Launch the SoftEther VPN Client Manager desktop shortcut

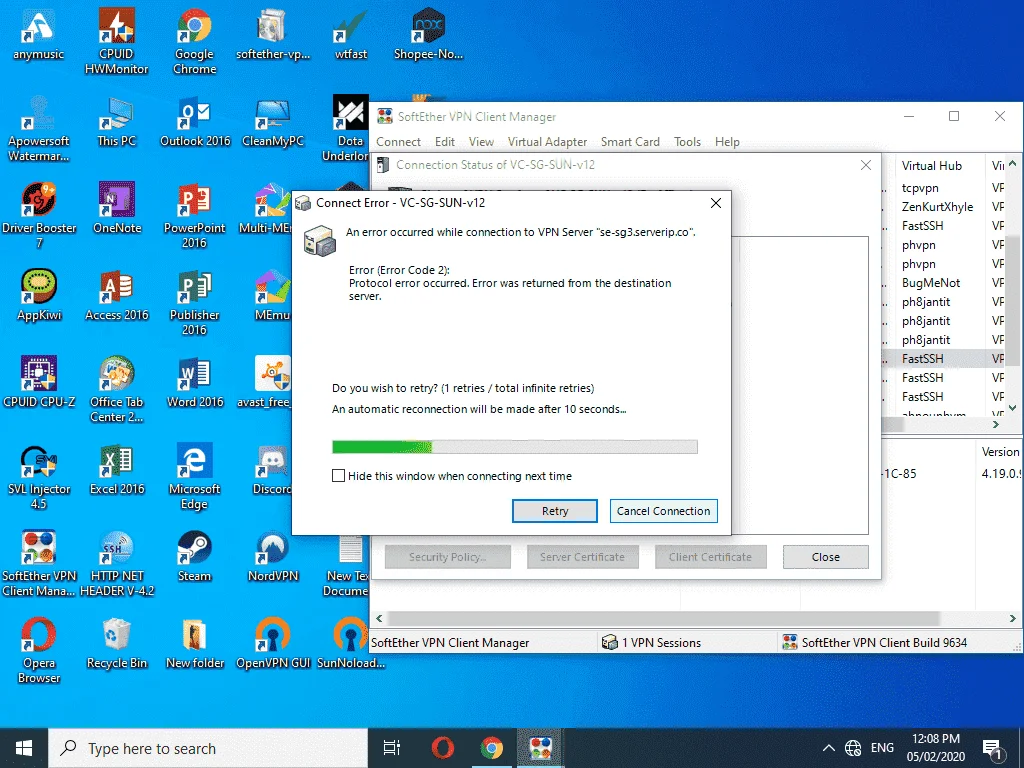click(x=39, y=563)
